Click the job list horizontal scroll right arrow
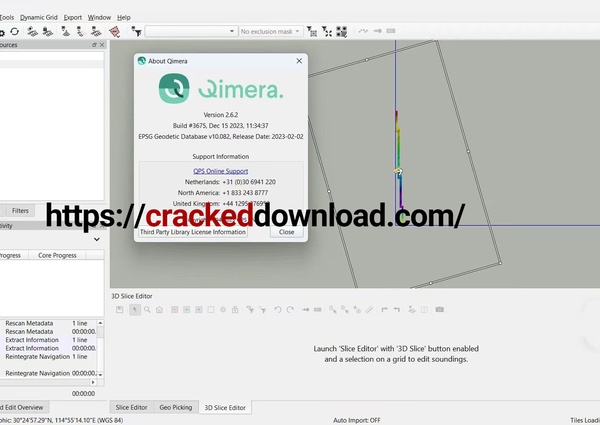The height and width of the screenshot is (425, 600). click(93, 382)
